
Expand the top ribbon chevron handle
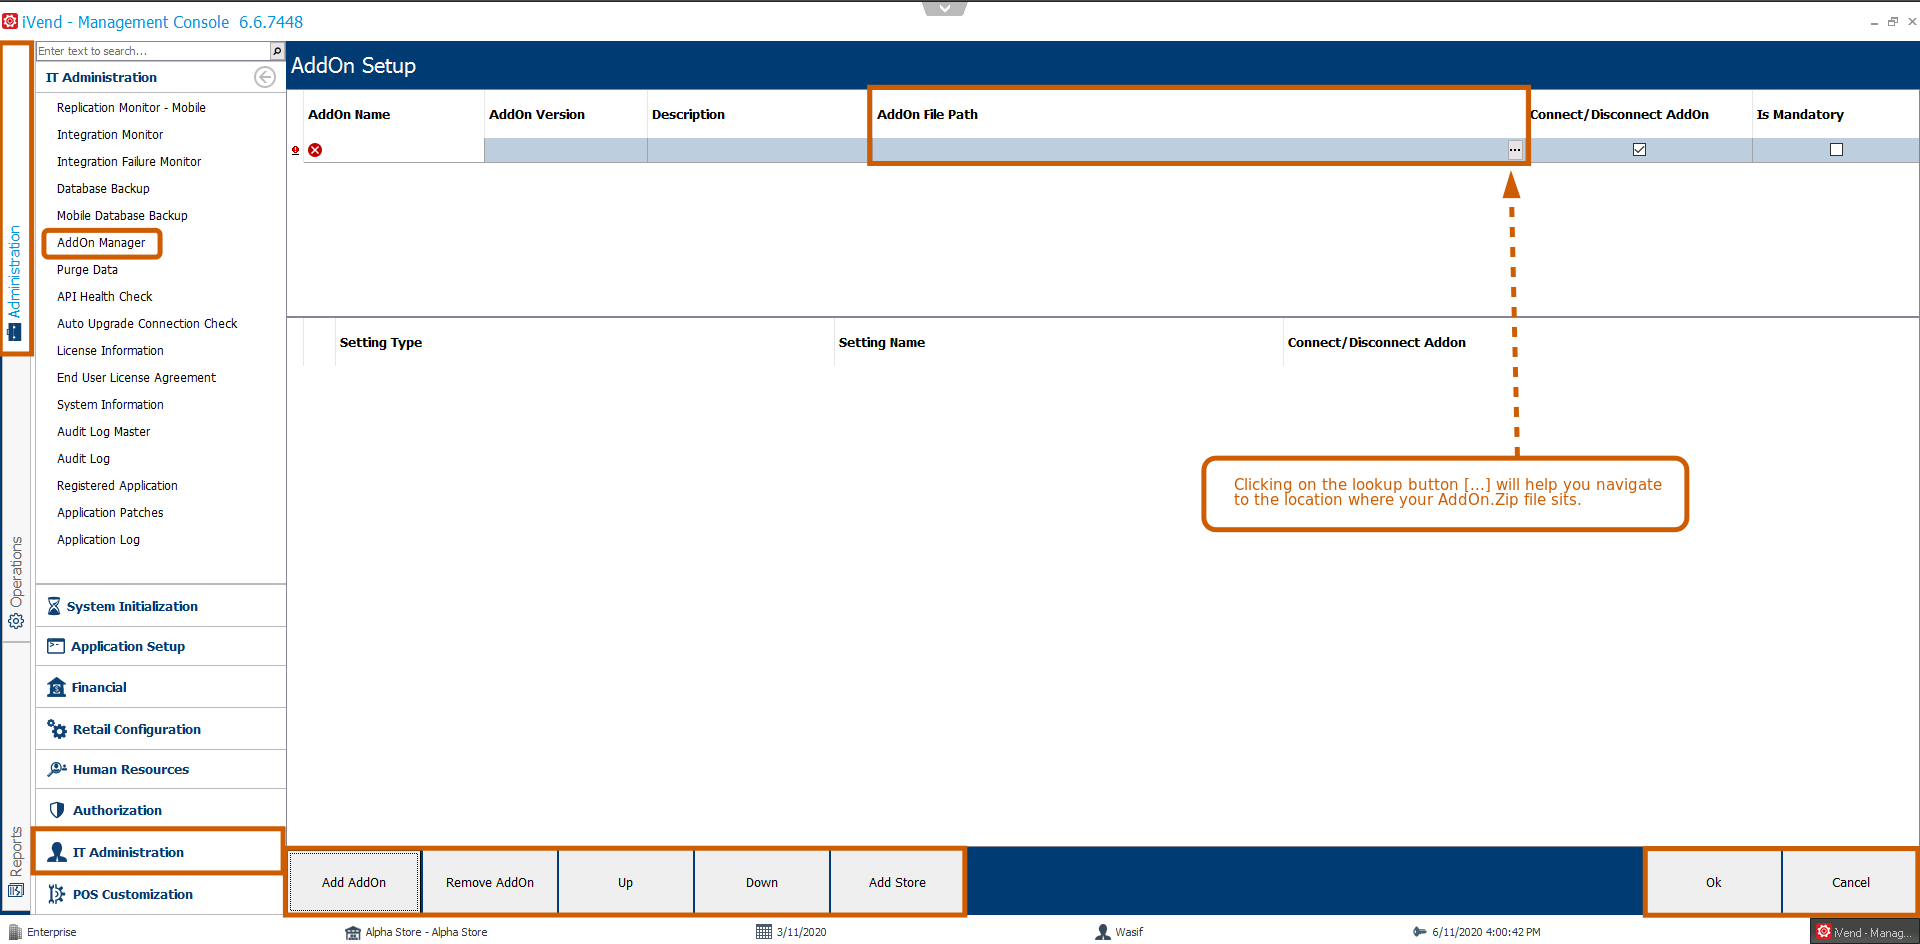(x=944, y=8)
